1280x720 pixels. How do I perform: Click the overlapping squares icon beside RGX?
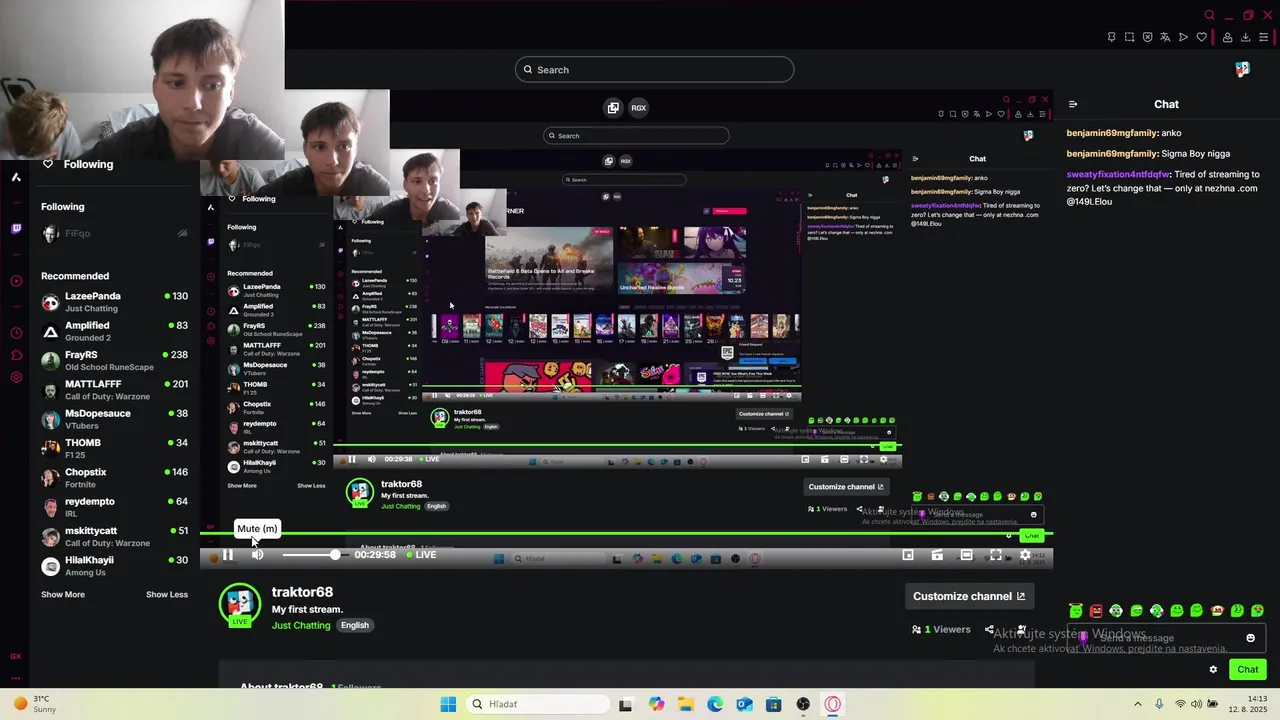click(613, 108)
